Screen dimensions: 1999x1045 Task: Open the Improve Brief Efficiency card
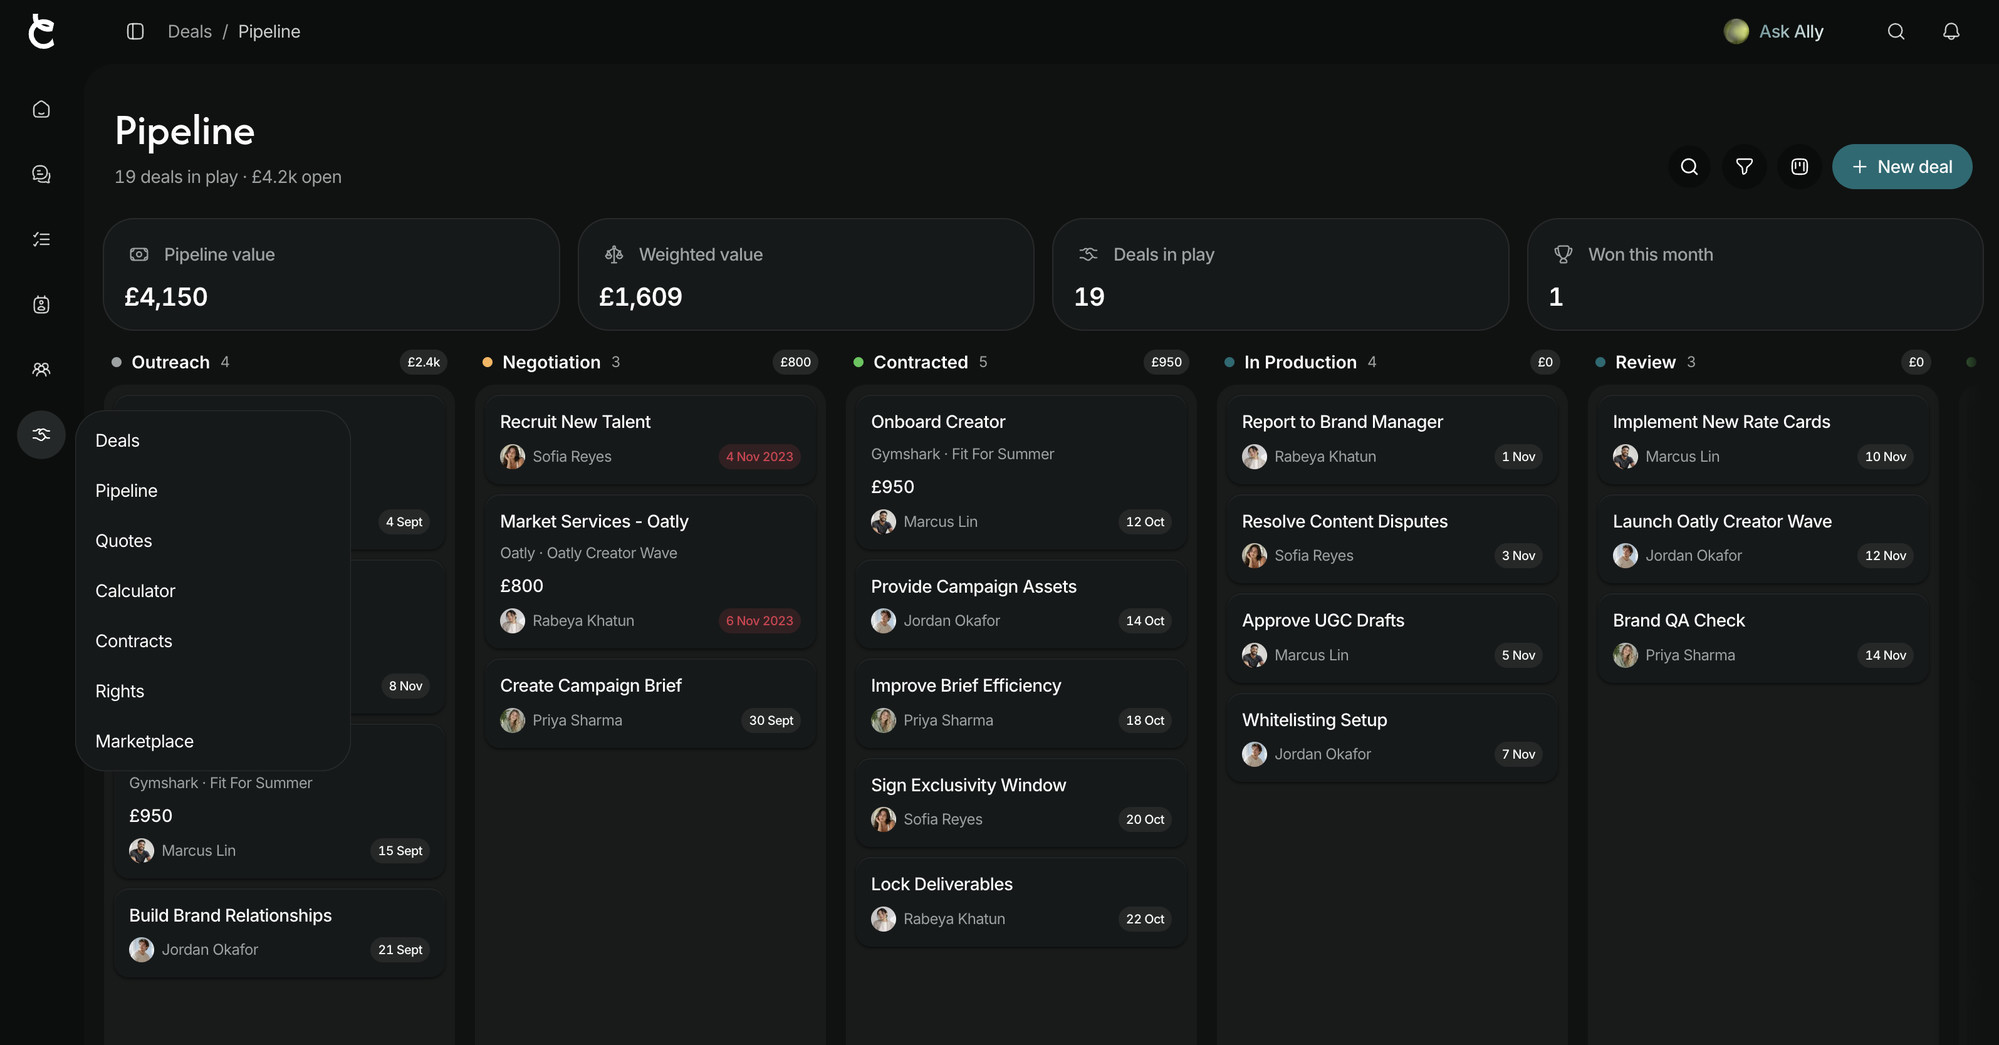coord(1021,703)
